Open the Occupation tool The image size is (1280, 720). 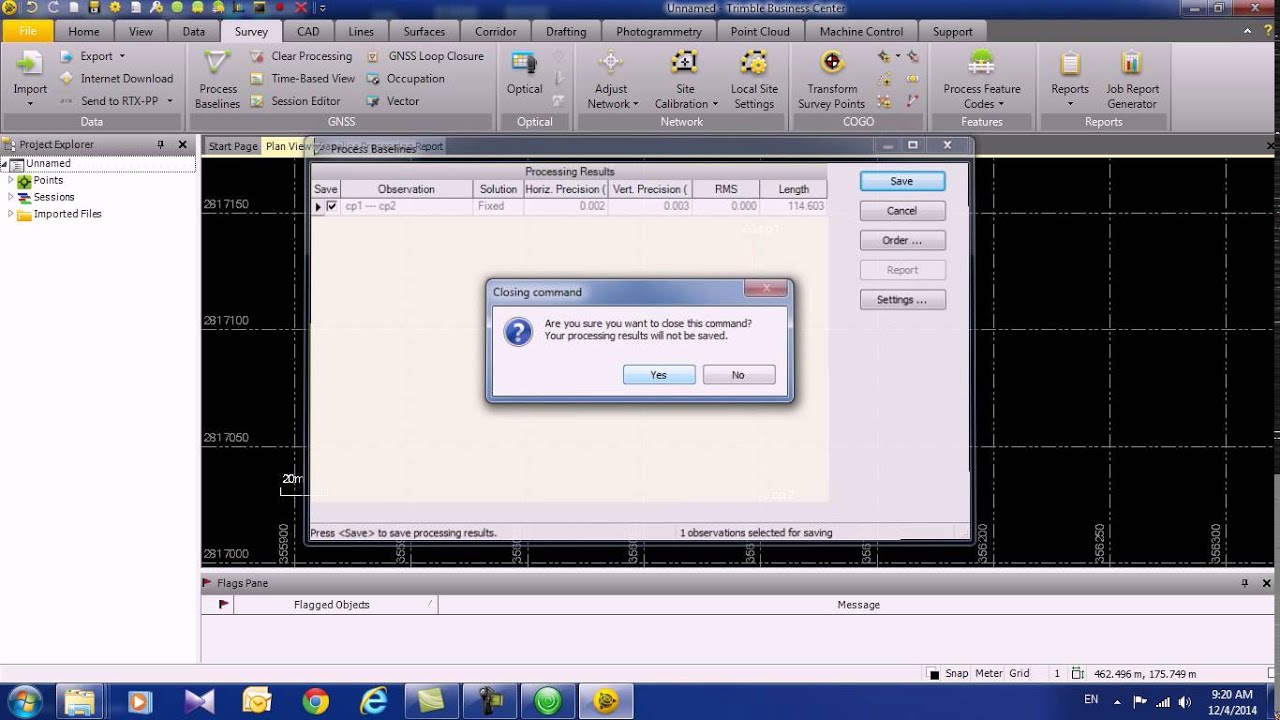click(405, 78)
